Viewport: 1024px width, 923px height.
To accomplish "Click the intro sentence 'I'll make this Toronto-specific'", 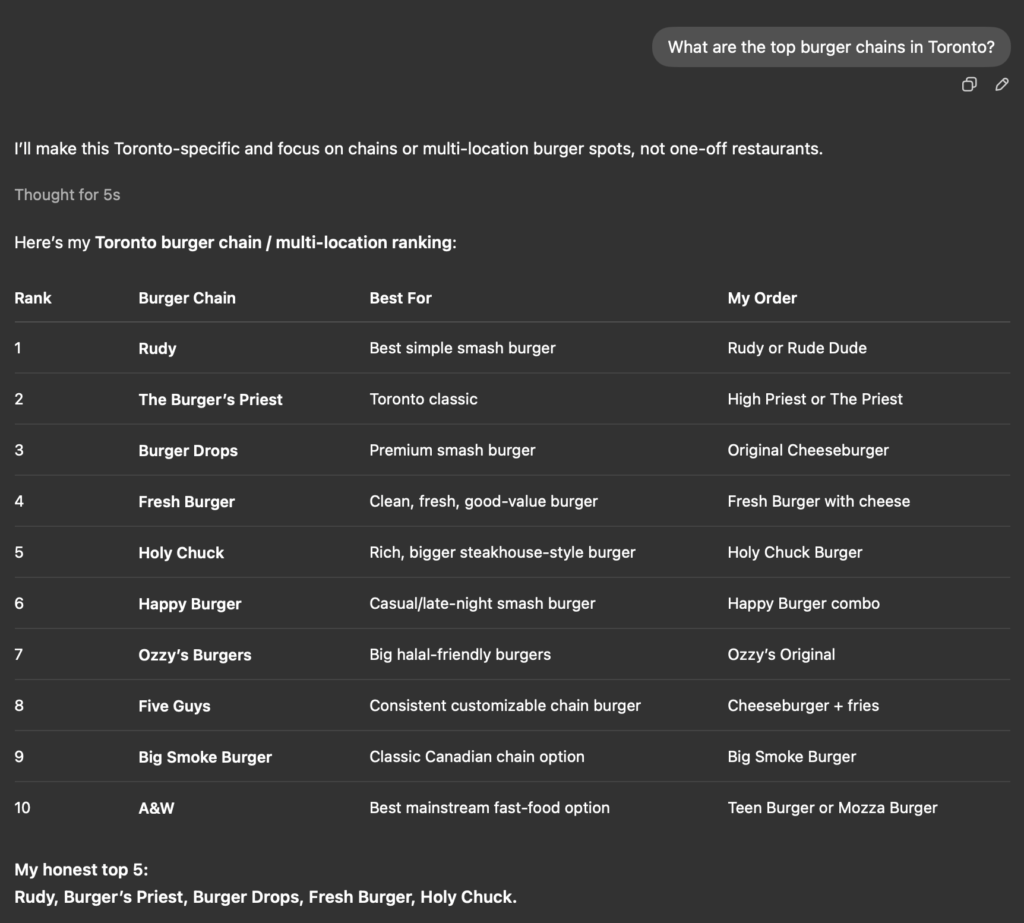I will [419, 149].
